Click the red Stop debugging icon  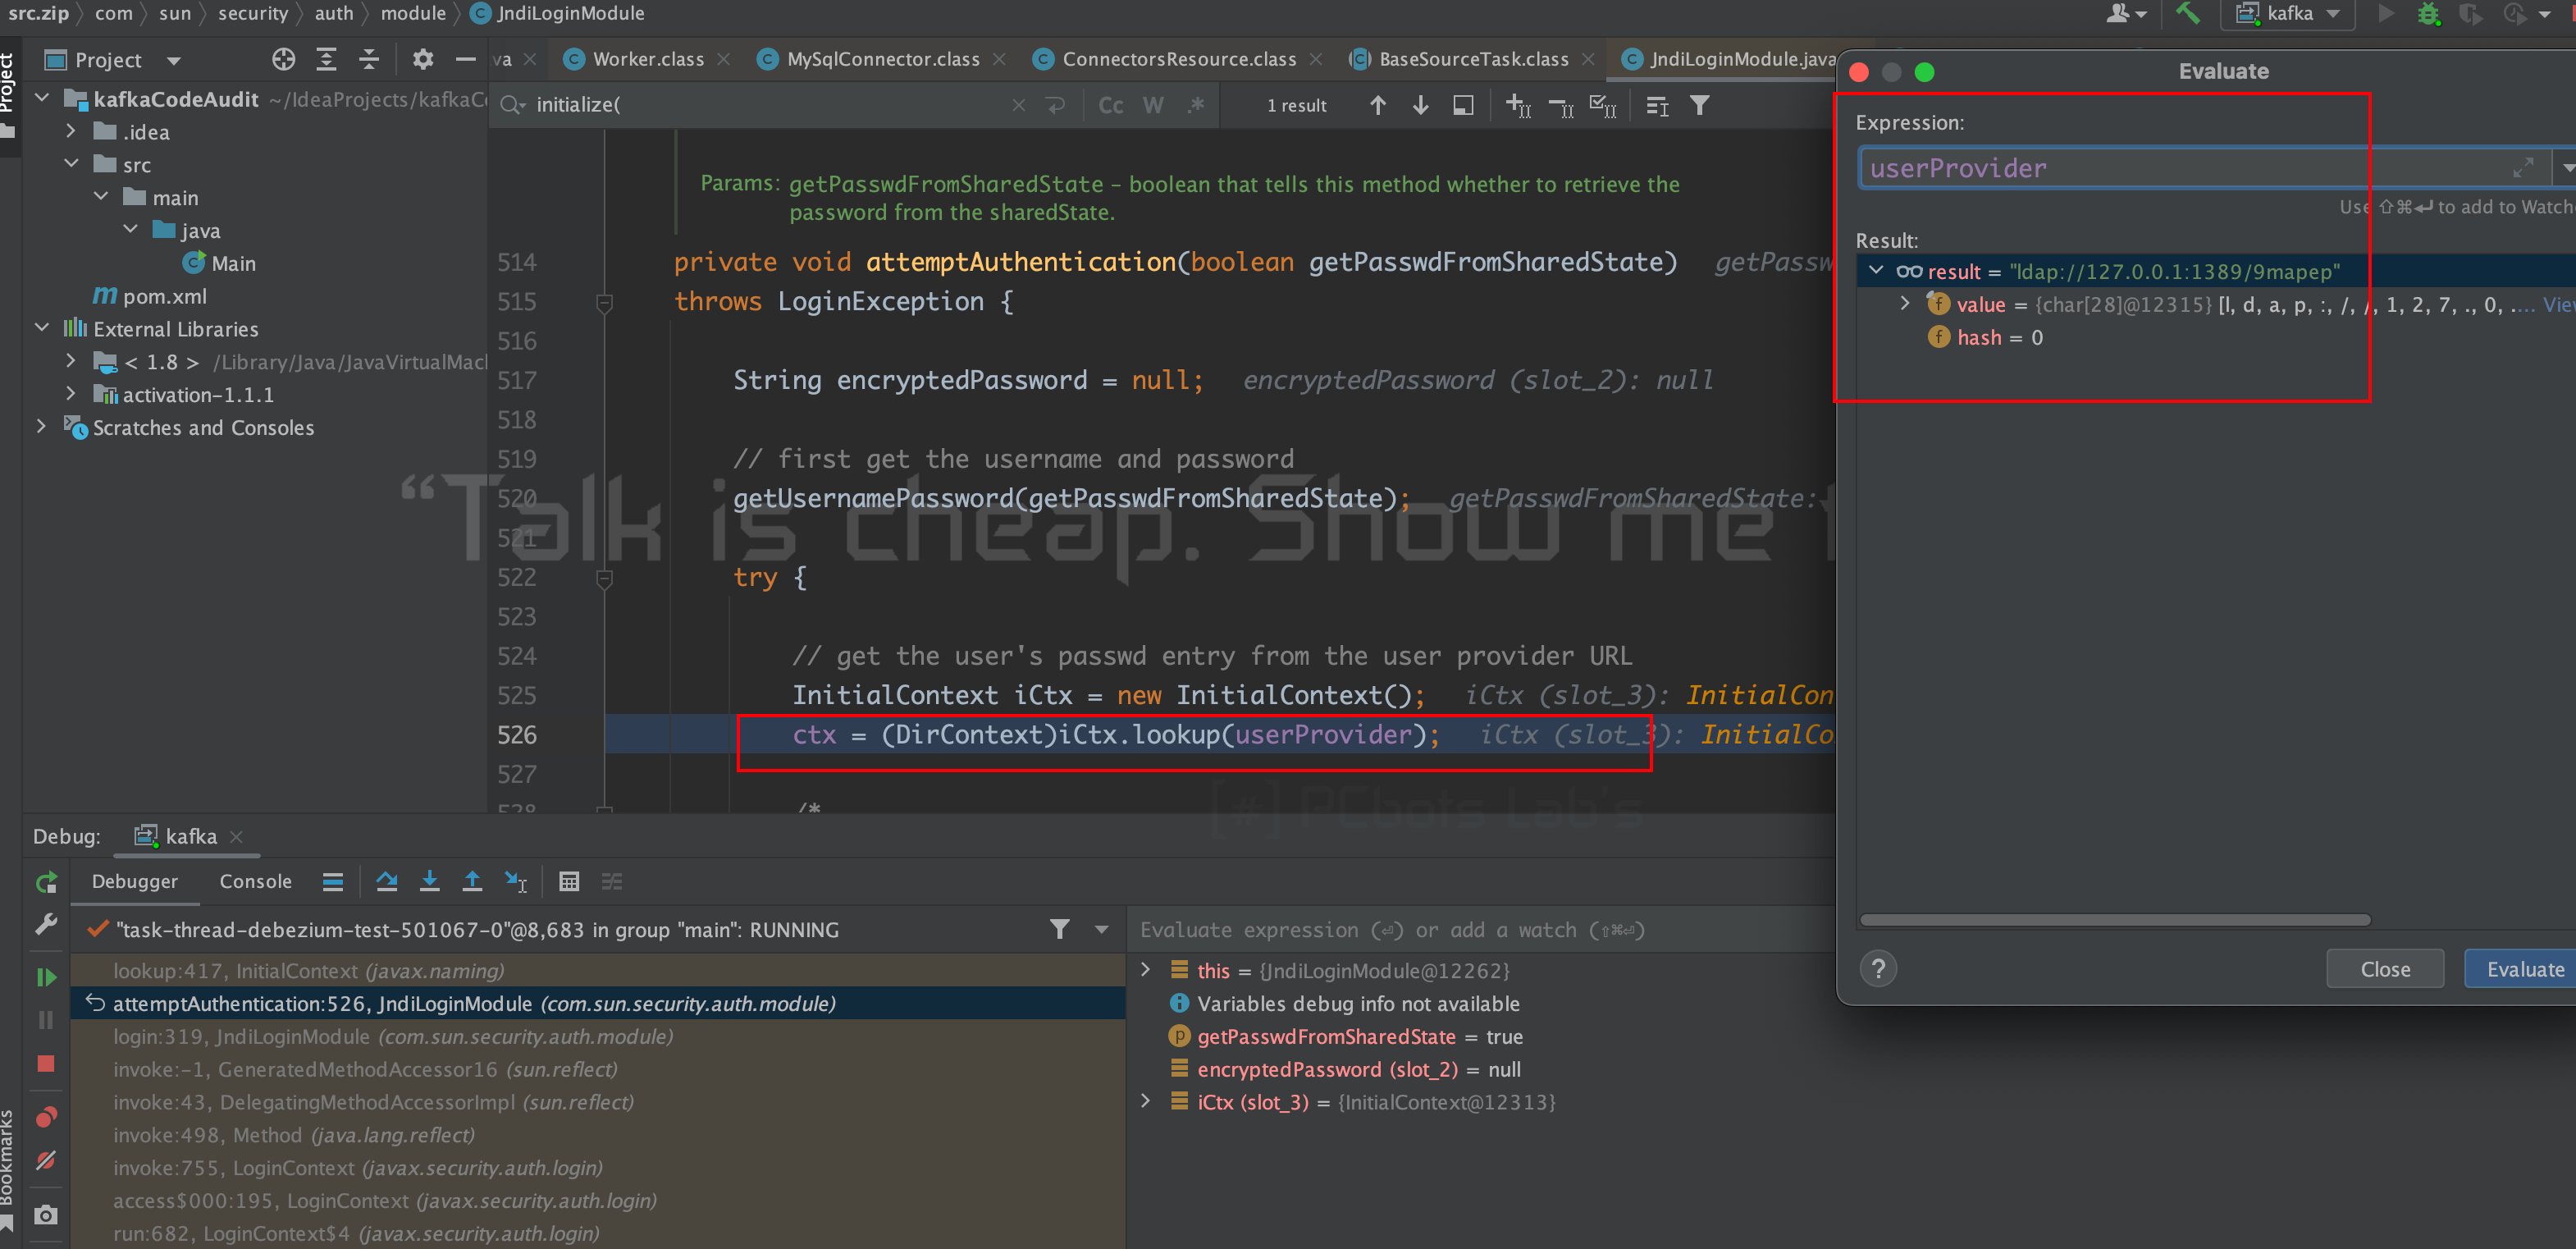tap(46, 1063)
